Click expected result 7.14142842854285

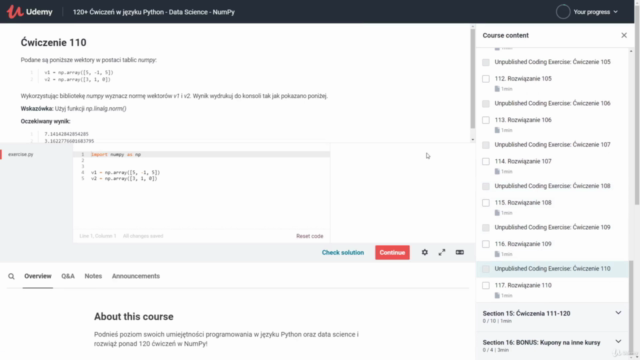(66, 134)
